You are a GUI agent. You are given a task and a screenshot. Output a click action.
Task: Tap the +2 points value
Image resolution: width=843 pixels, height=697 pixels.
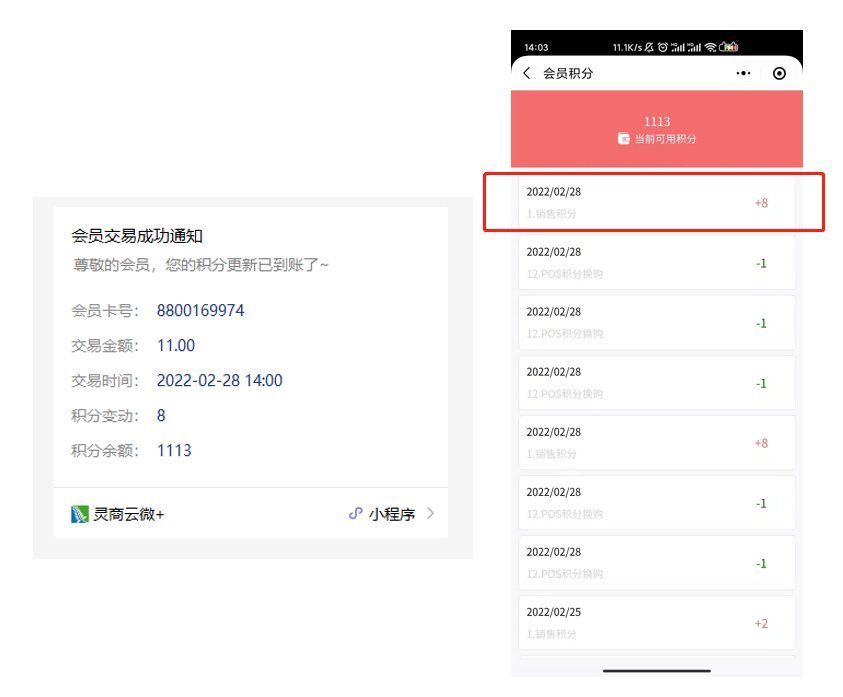tap(761, 623)
